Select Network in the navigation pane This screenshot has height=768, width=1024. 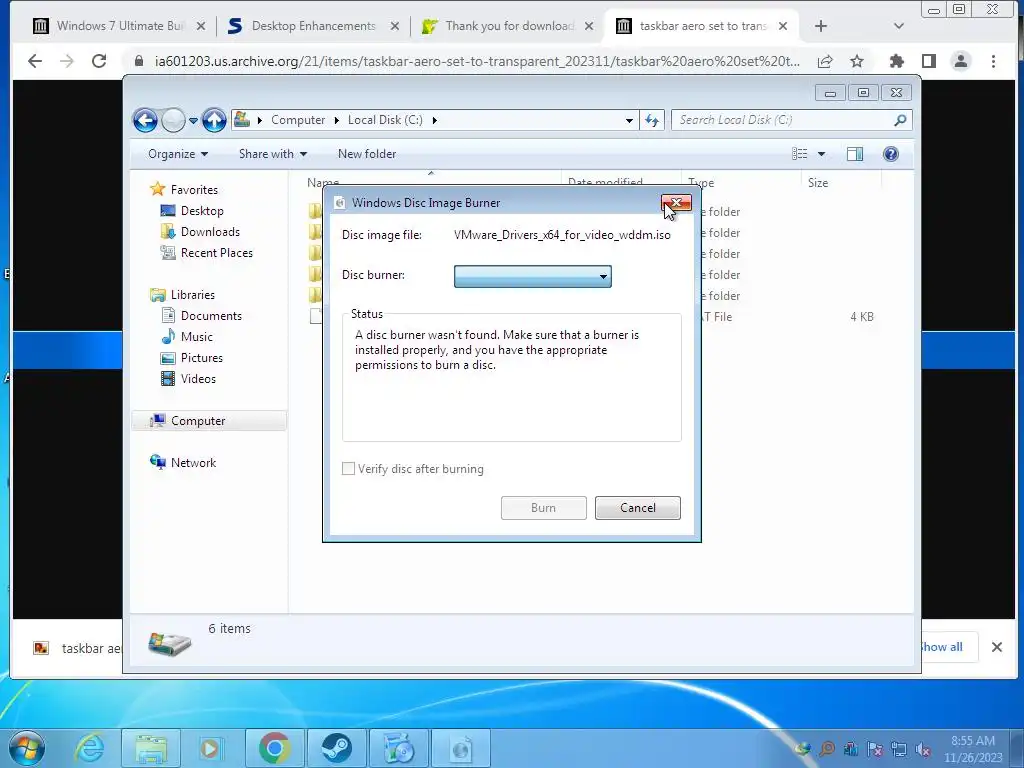click(193, 463)
